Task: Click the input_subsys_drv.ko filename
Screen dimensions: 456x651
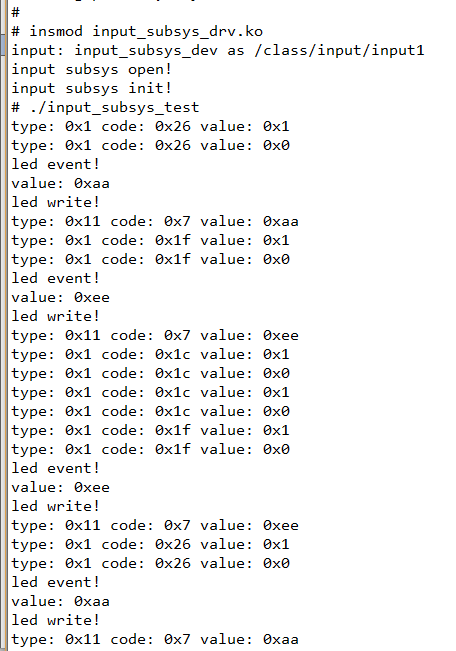Action: pos(177,32)
